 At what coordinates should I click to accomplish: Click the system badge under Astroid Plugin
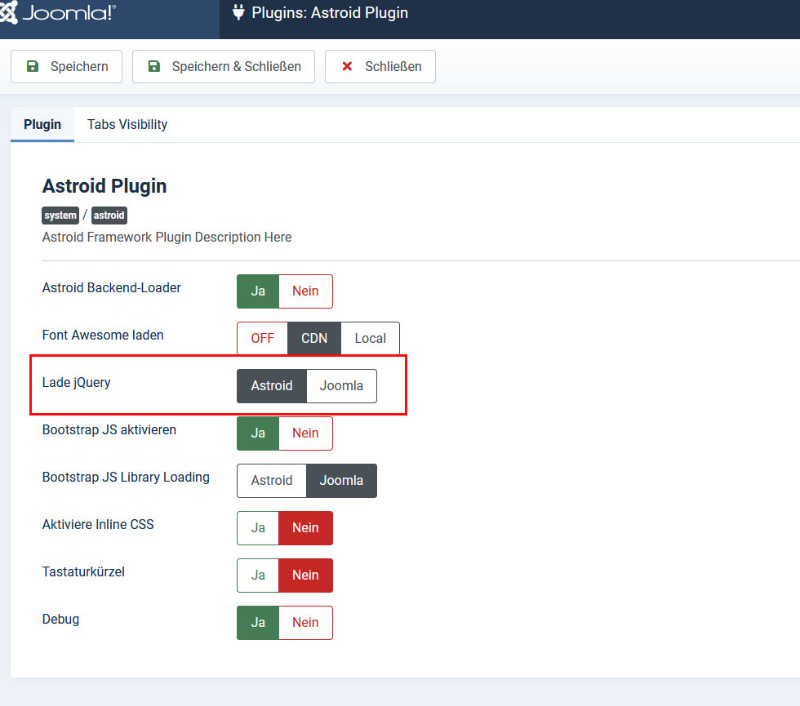coord(60,215)
